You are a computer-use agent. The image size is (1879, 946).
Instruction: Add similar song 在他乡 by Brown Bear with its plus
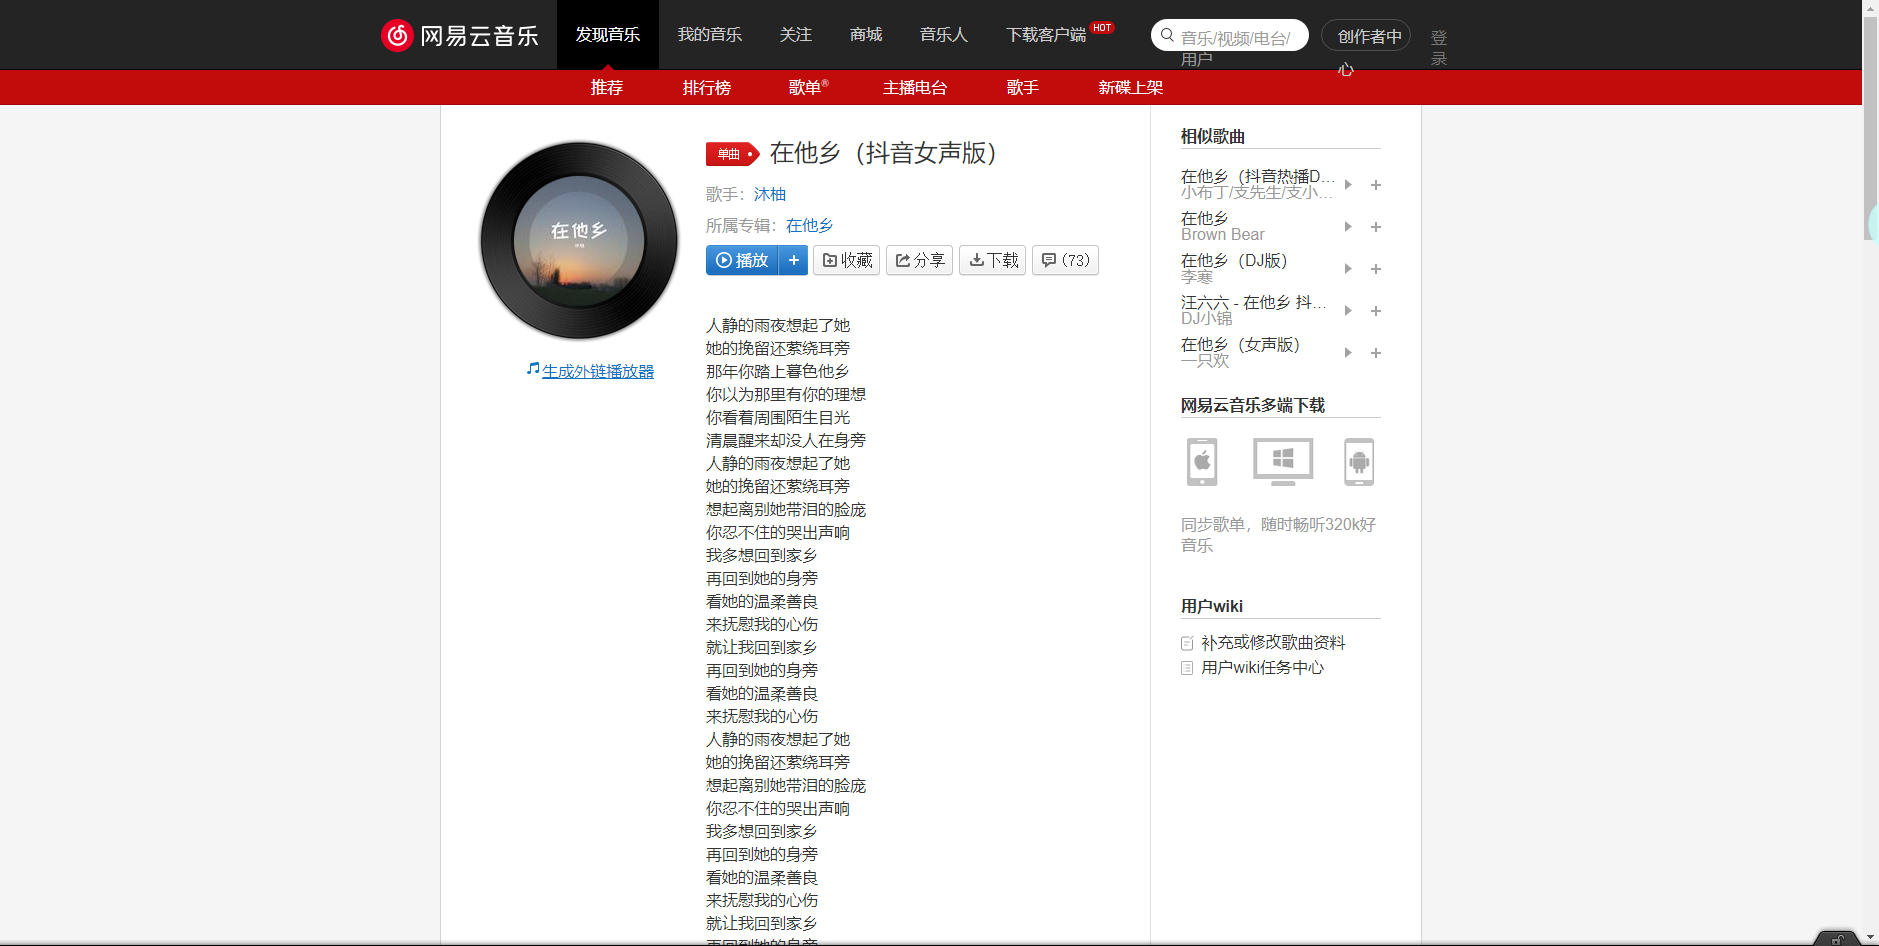1375,227
